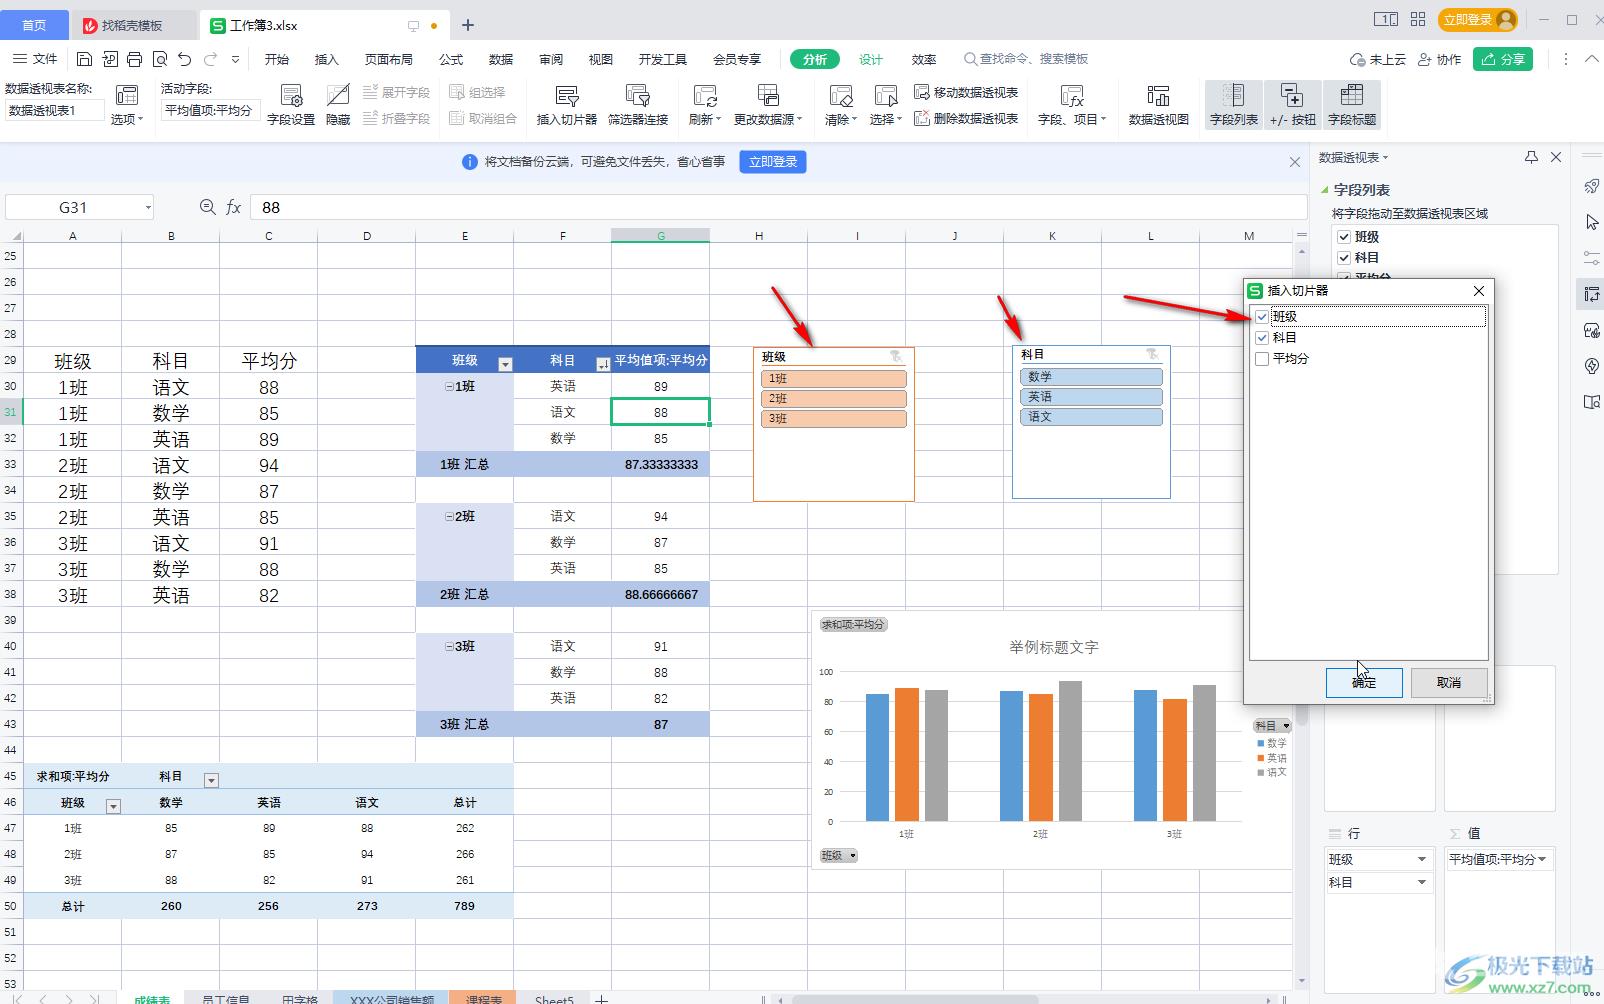
Task: Click 数学 blue legend swatch in chart
Action: point(1261,744)
